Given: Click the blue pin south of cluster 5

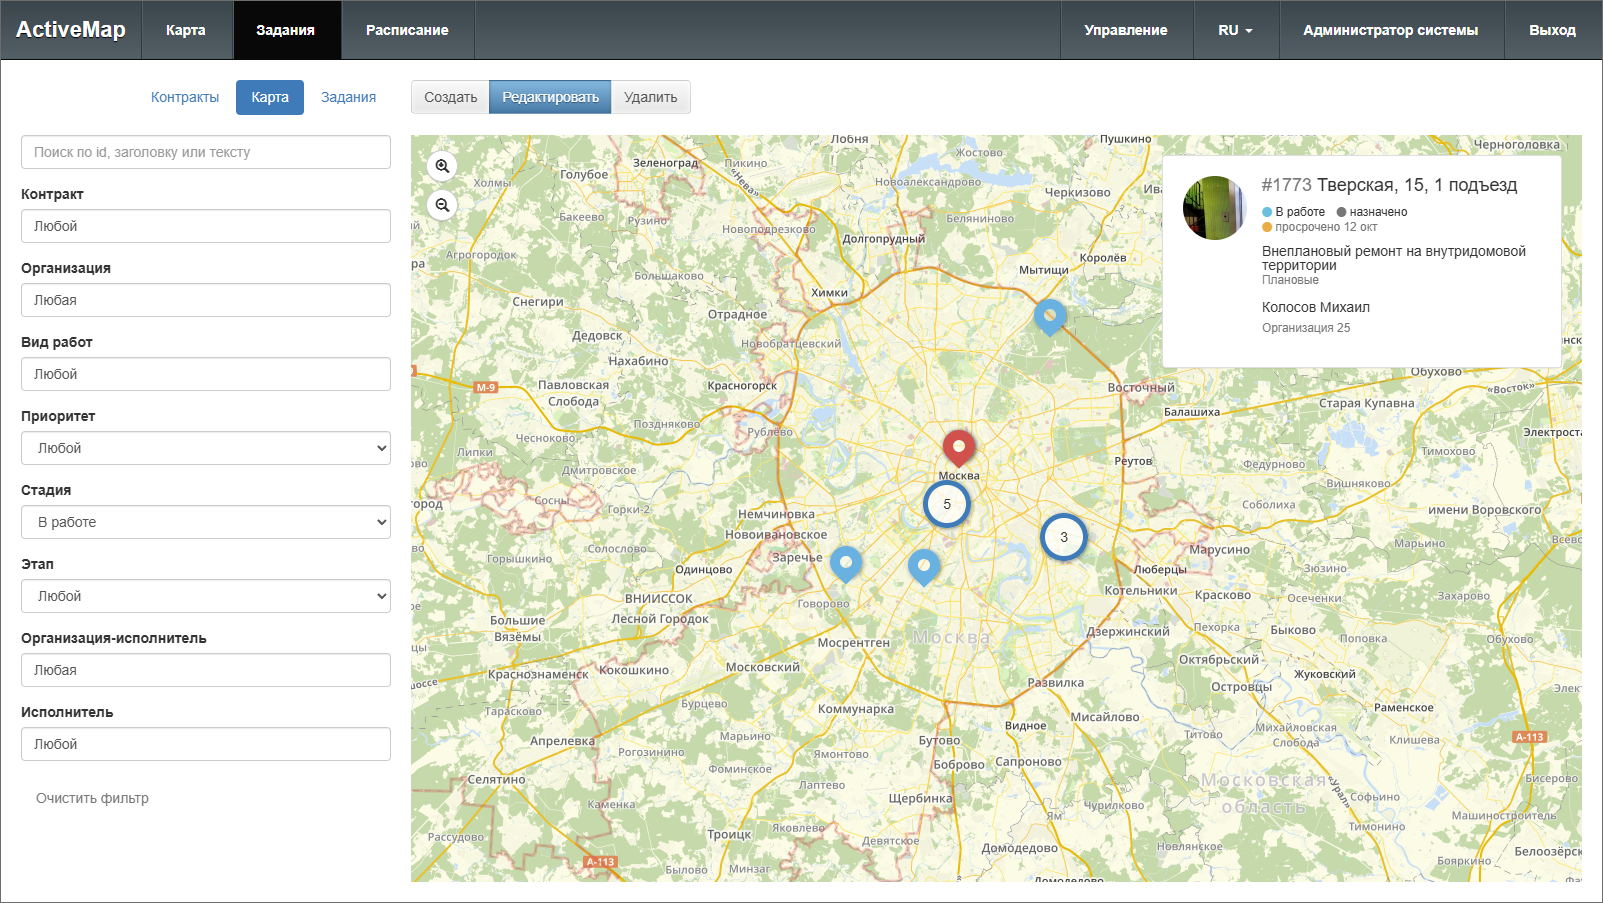Looking at the screenshot, I should pyautogui.click(x=923, y=566).
